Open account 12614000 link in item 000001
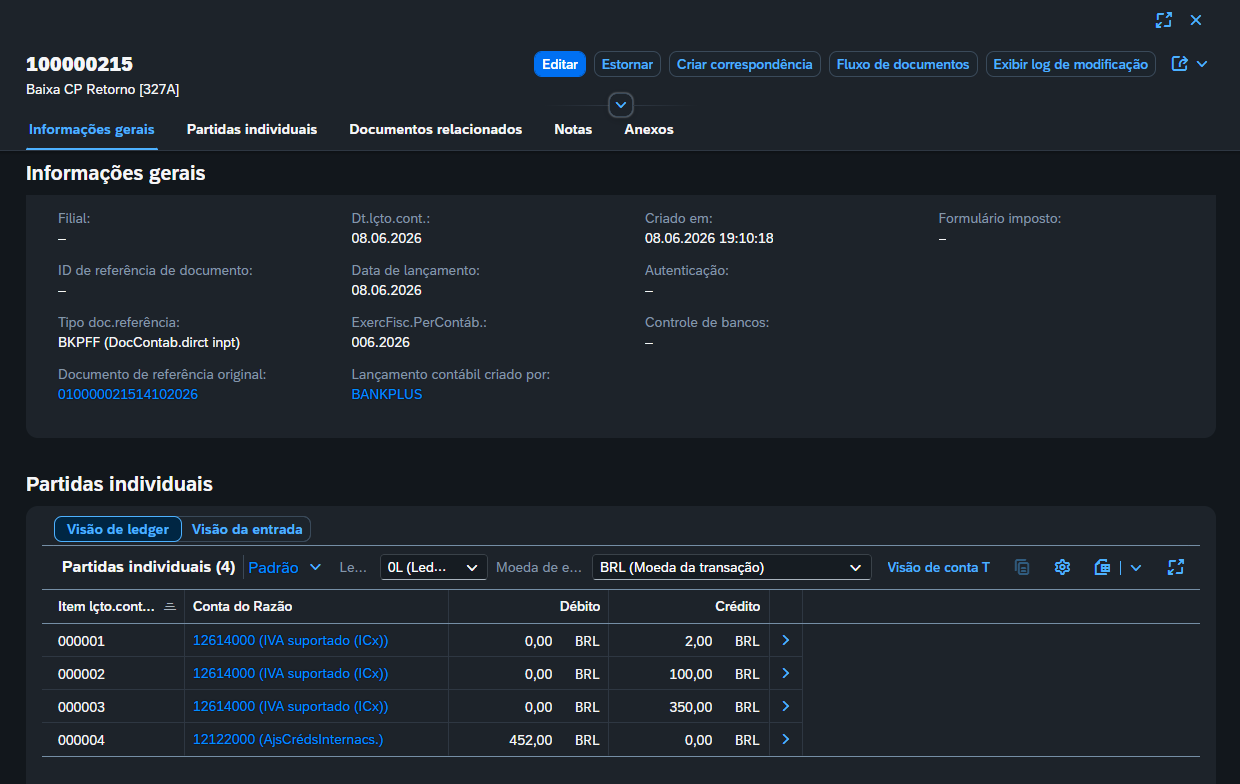 tap(290, 641)
